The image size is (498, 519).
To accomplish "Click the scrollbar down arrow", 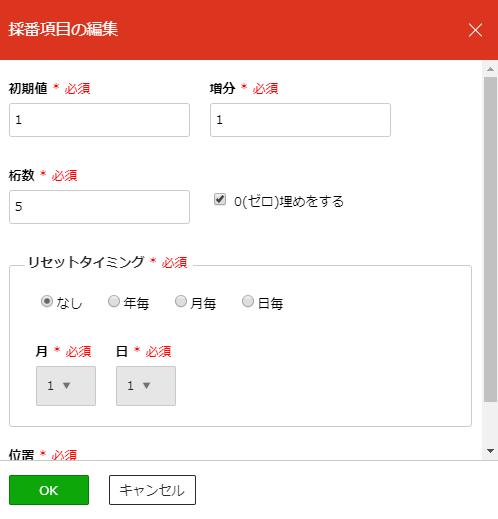I will (x=490, y=451).
